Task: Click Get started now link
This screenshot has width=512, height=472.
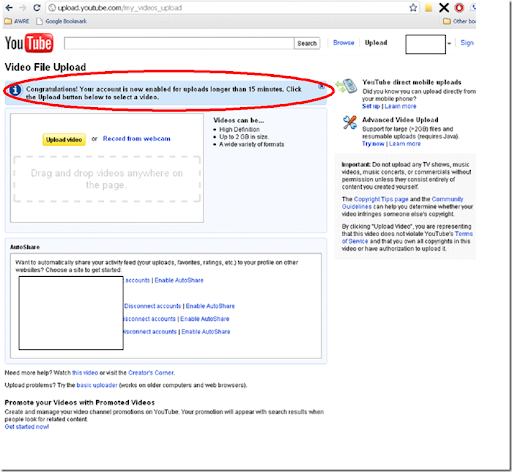Action: pos(27,427)
